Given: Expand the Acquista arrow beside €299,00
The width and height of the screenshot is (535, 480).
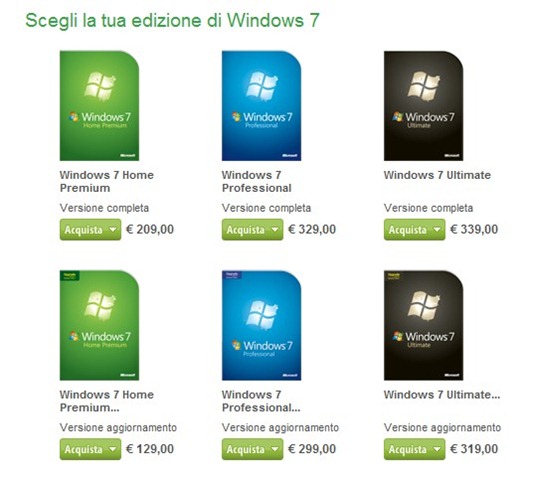Looking at the screenshot, I should 275,449.
